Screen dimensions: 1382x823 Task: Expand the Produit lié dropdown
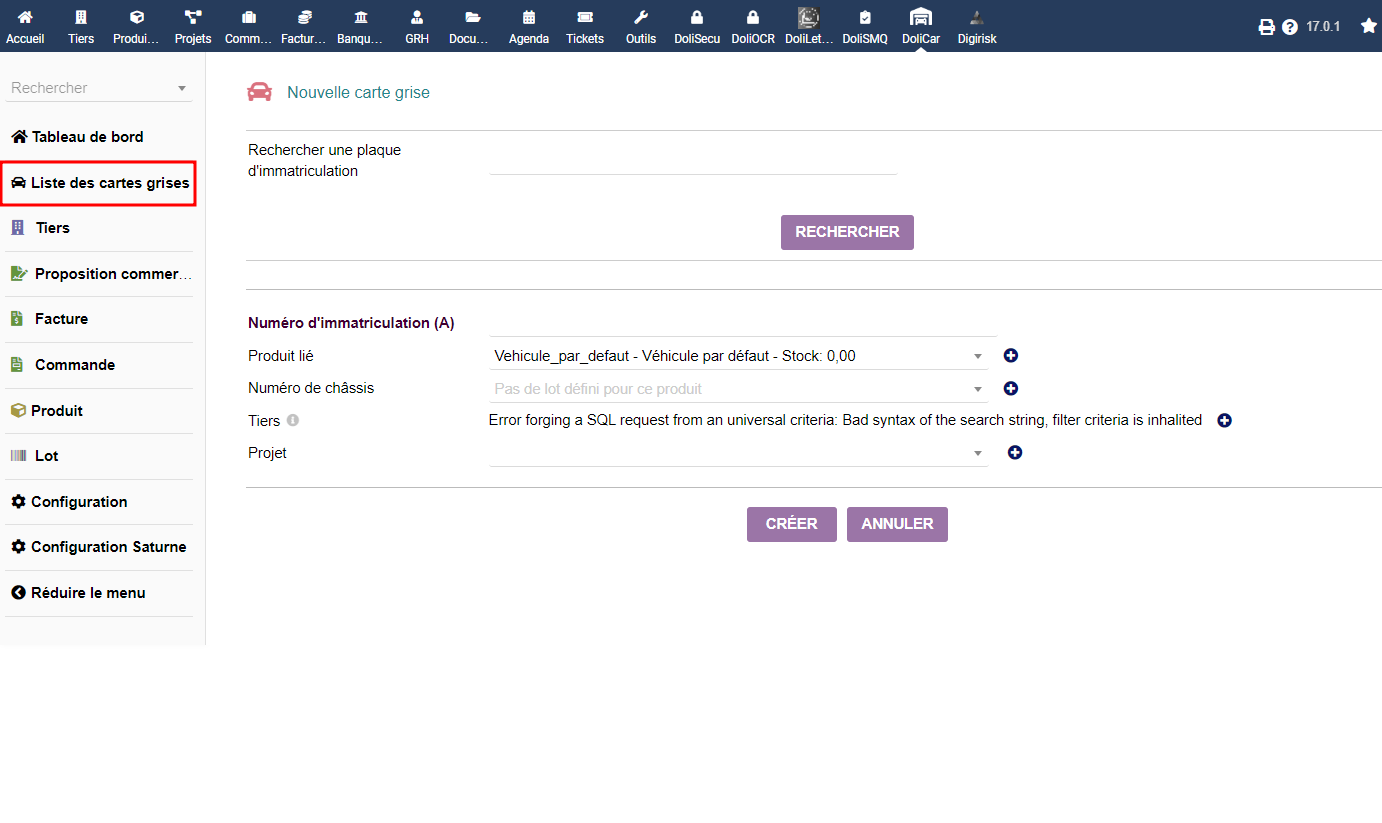coord(738,356)
